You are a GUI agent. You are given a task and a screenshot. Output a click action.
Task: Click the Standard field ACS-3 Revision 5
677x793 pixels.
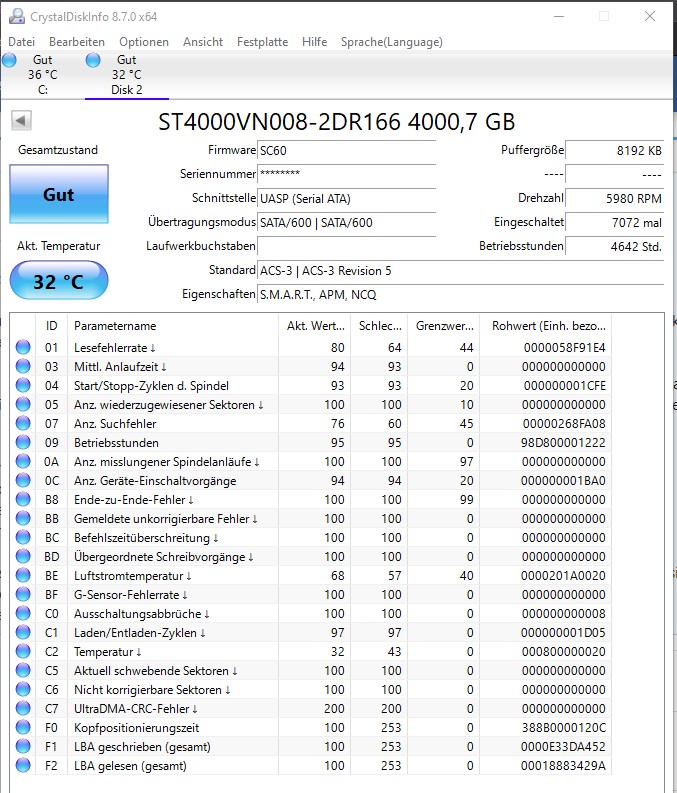pos(460,271)
